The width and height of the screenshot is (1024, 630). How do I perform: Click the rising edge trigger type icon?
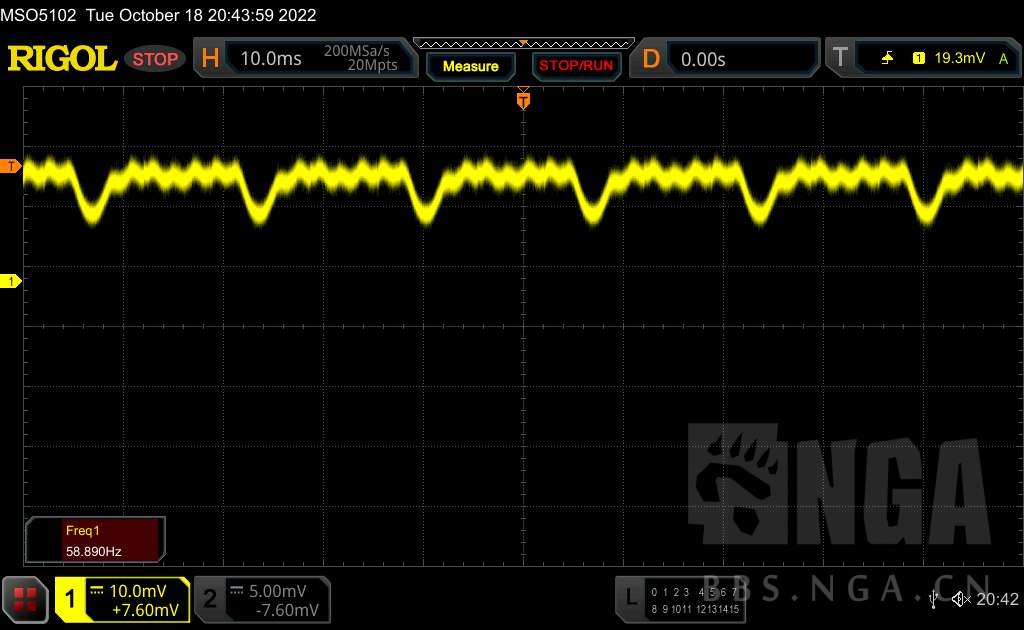click(x=887, y=59)
